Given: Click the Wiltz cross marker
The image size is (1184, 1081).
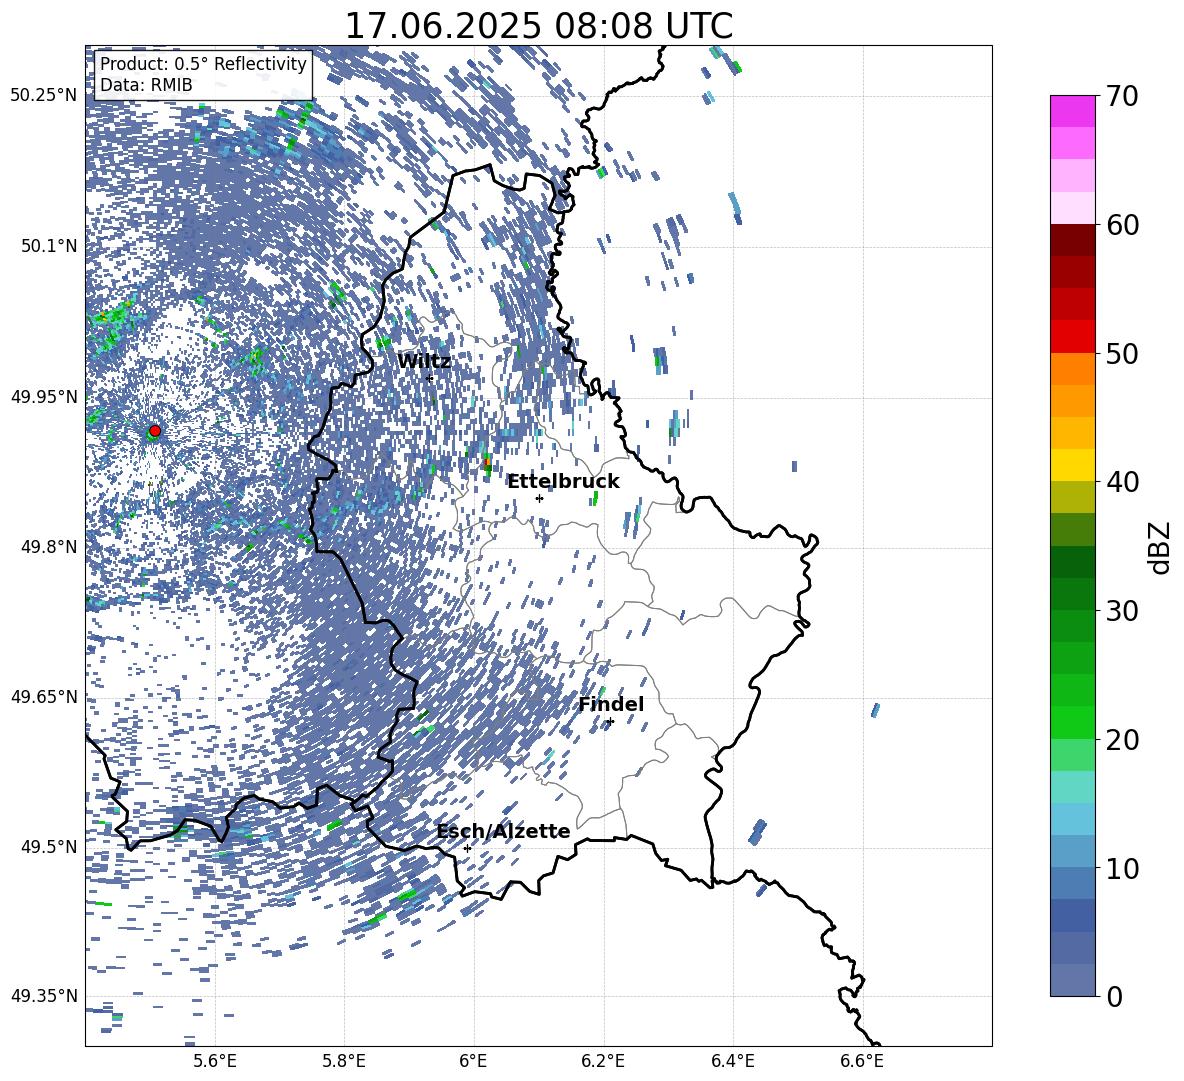Looking at the screenshot, I should (x=429, y=378).
